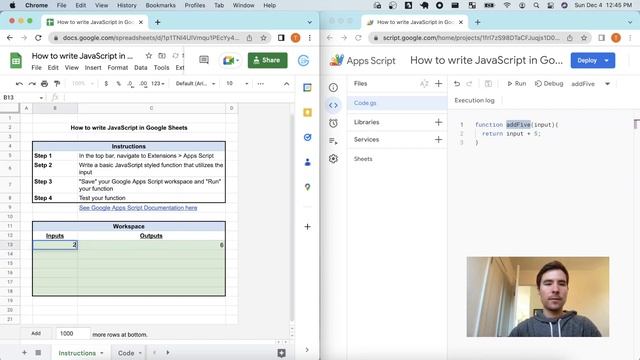Add a library with the plus icon
The width and height of the screenshot is (640, 360).
point(438,122)
